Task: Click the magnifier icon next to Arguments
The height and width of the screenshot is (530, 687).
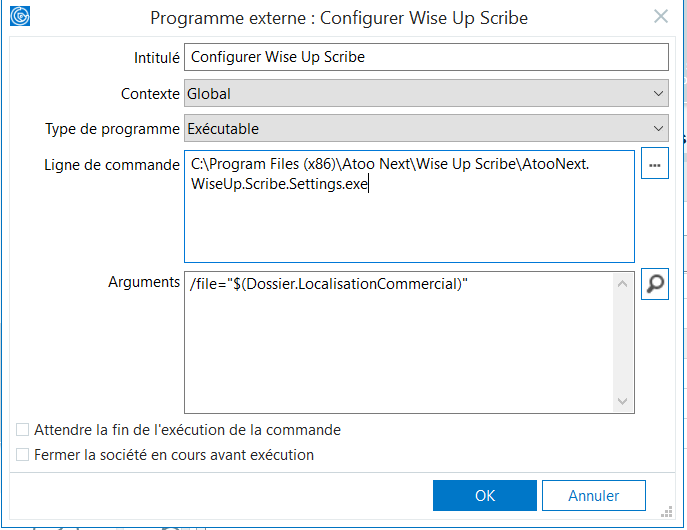Action: pos(655,284)
